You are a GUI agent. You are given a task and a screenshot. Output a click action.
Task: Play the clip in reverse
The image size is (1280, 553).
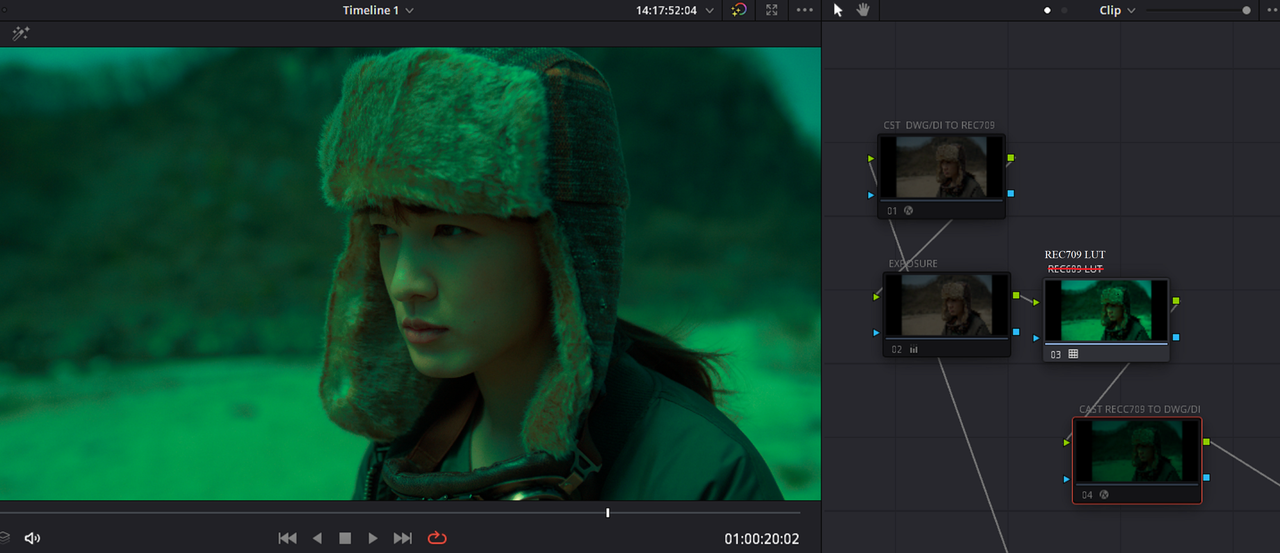coord(317,538)
